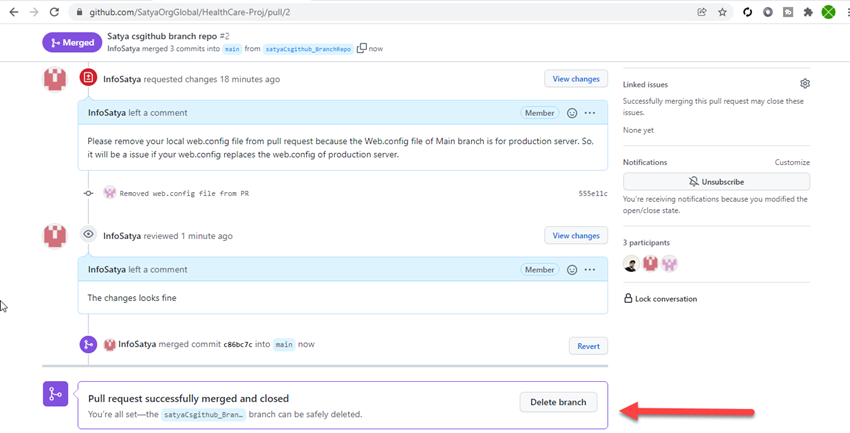Open the third, pink participant avatar

pos(669,264)
